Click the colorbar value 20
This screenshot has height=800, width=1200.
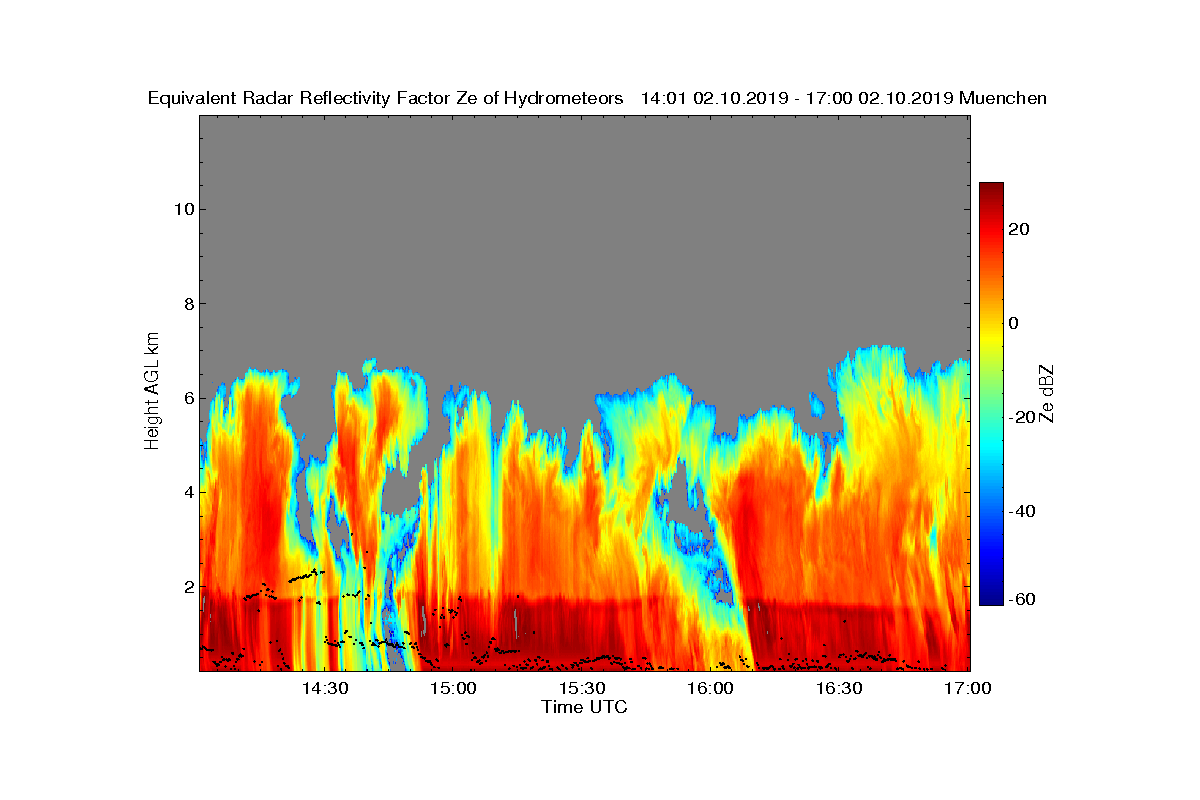[1020, 229]
